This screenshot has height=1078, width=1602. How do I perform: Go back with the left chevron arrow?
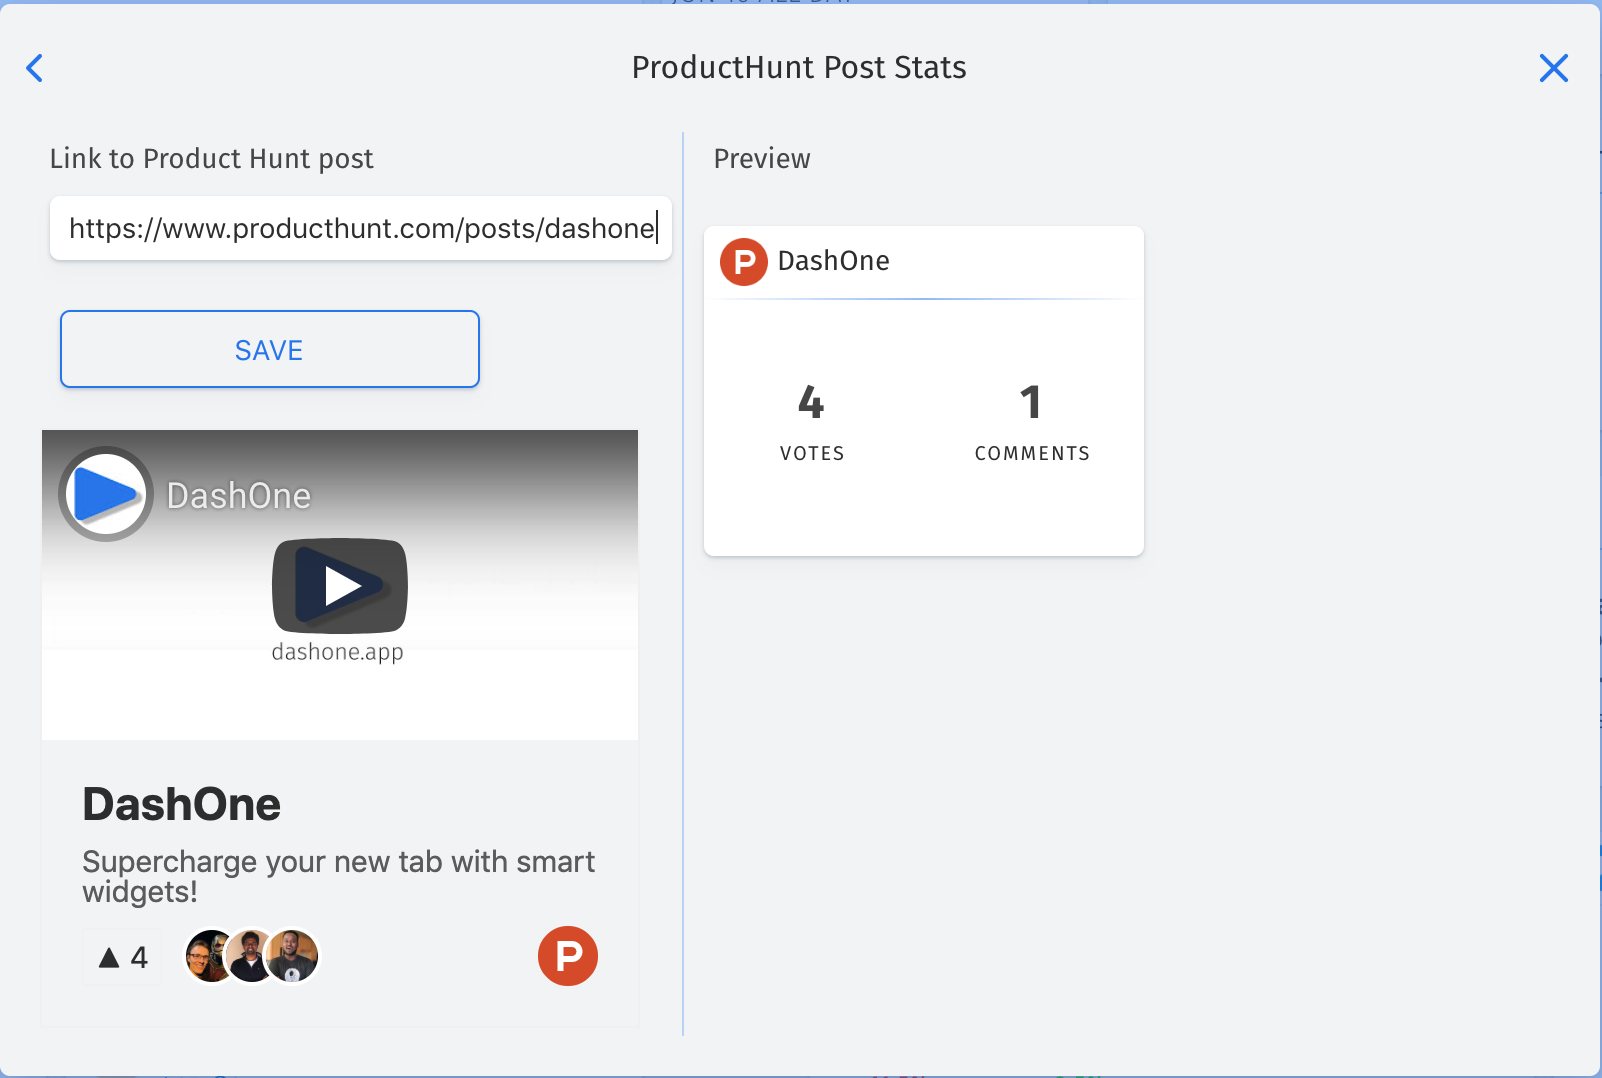(x=35, y=68)
